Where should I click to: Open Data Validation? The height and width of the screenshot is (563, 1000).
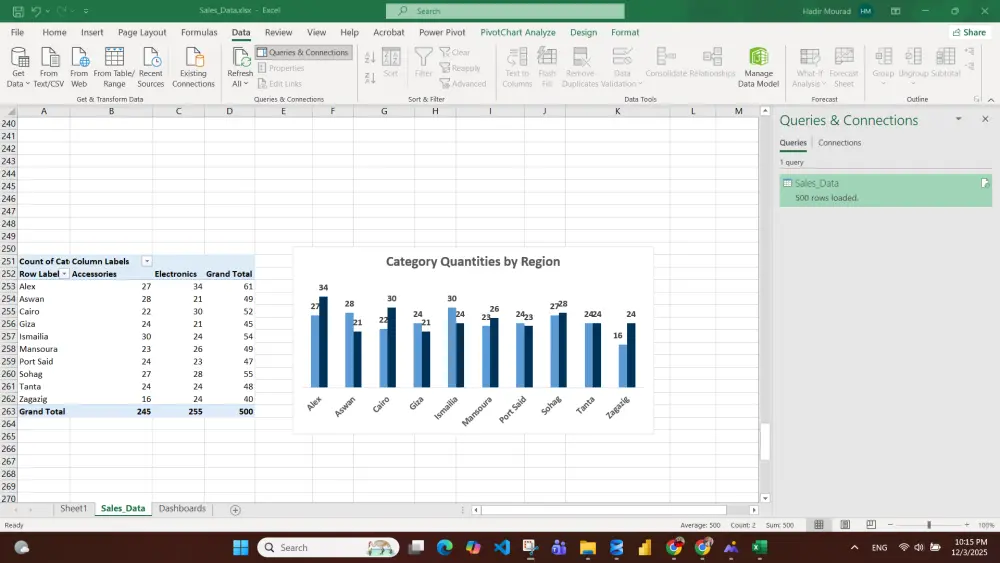click(x=622, y=67)
